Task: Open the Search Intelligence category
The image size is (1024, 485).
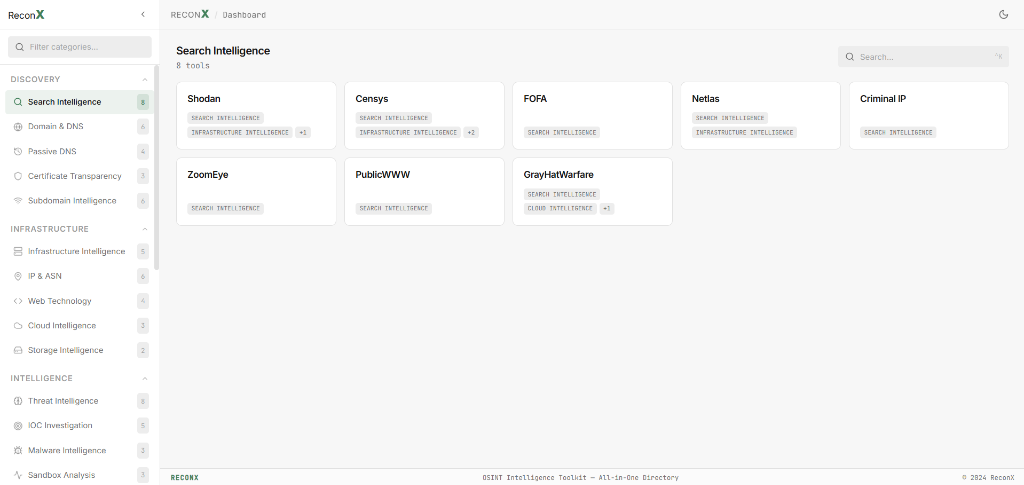Action: click(80, 102)
